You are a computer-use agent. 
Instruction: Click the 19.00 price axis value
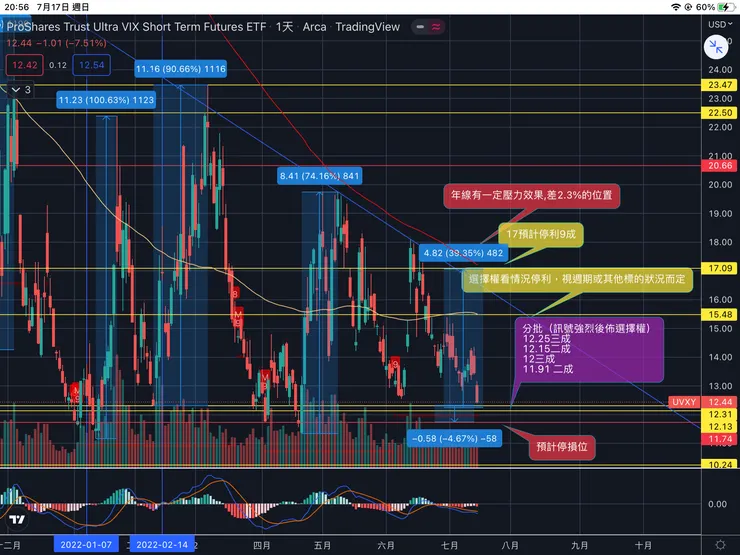coord(720,213)
